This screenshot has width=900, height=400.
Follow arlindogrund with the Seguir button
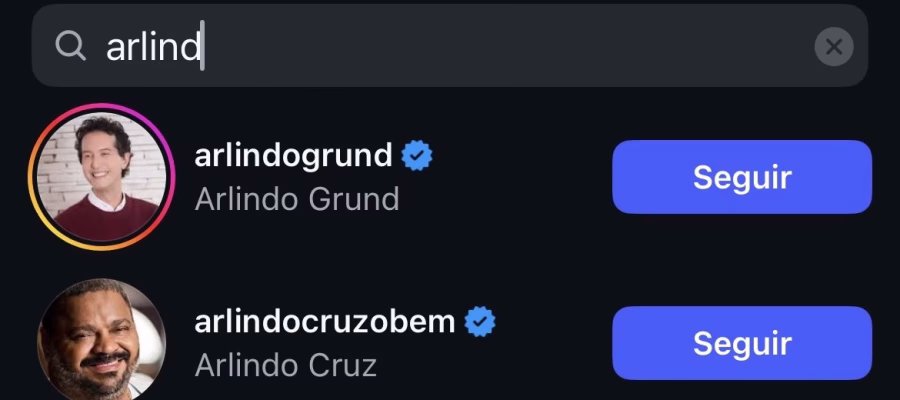pyautogui.click(x=742, y=177)
